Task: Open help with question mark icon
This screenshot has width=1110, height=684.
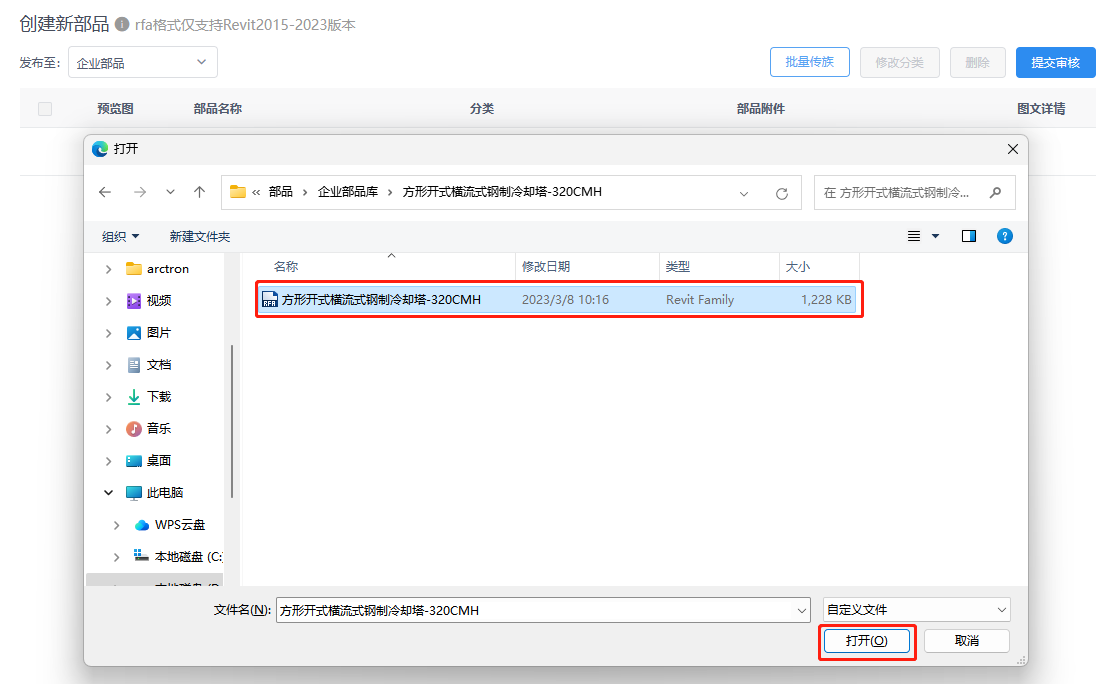Action: pyautogui.click(x=1005, y=236)
